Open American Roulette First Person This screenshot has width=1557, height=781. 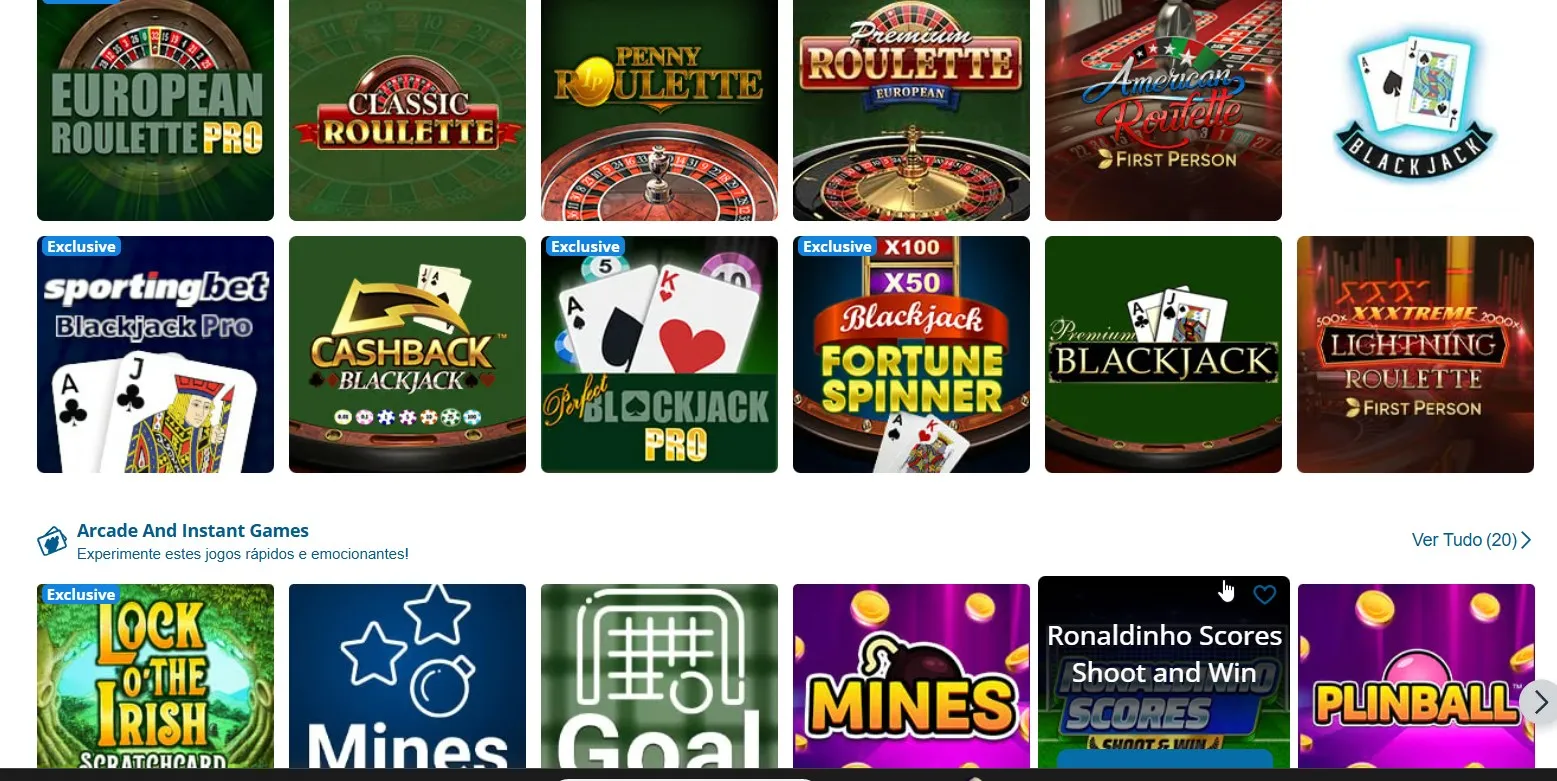coord(1163,110)
